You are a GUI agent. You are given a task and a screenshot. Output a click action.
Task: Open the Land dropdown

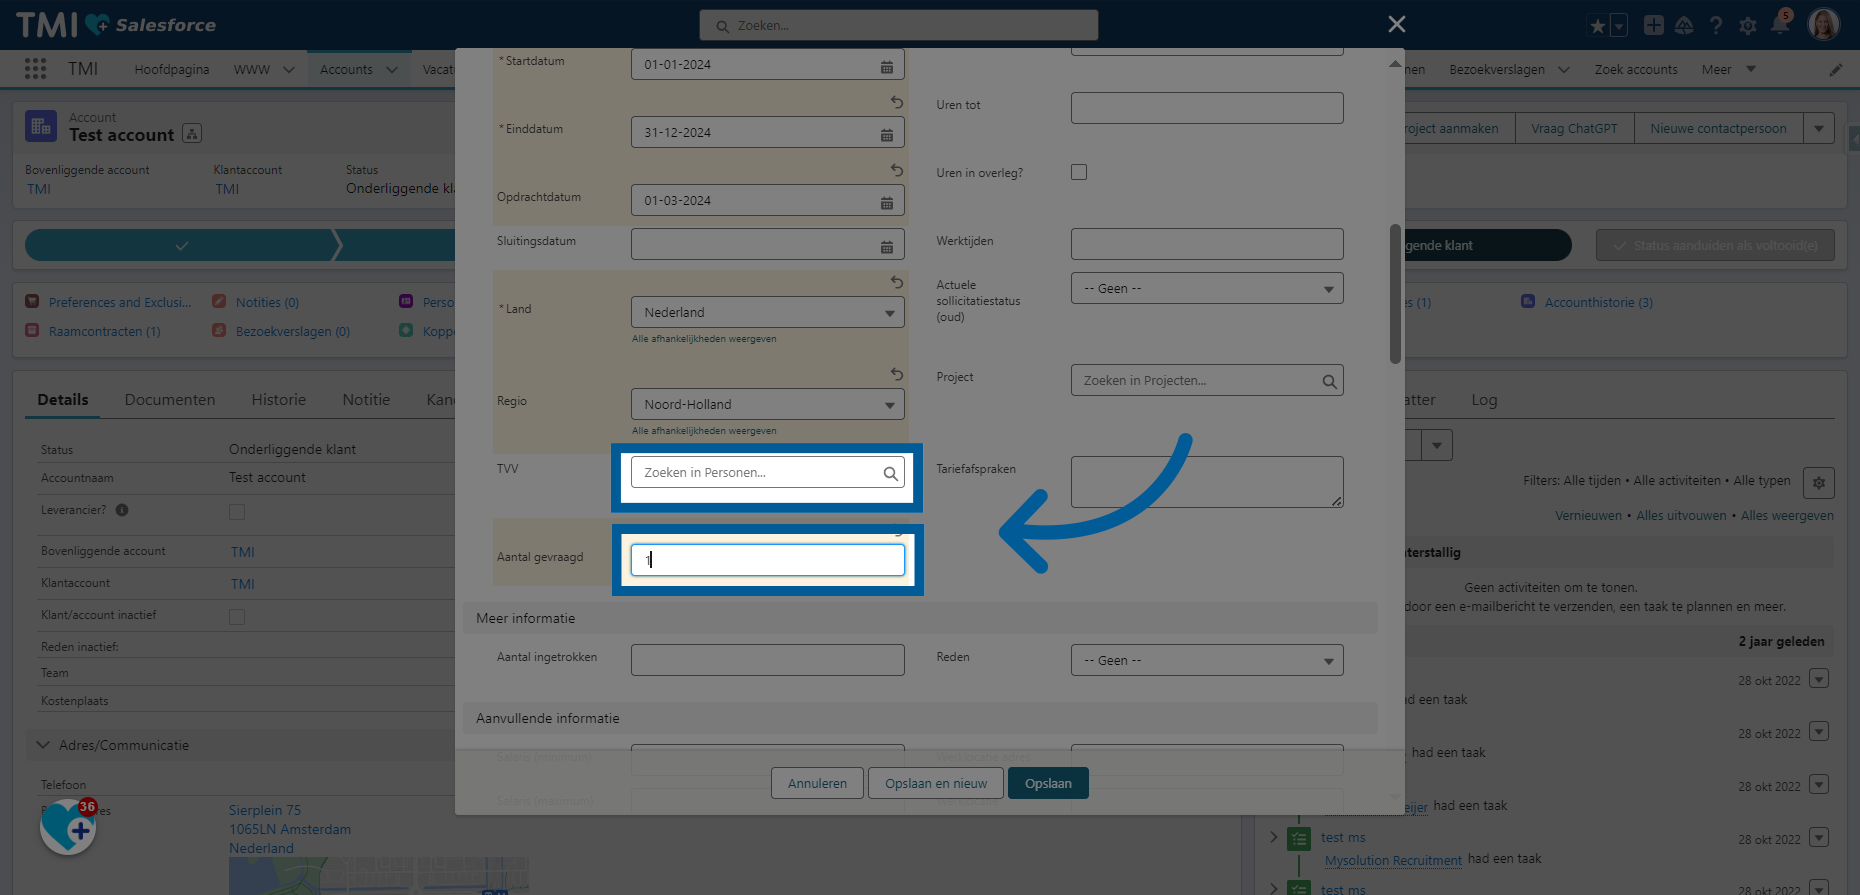(x=768, y=312)
